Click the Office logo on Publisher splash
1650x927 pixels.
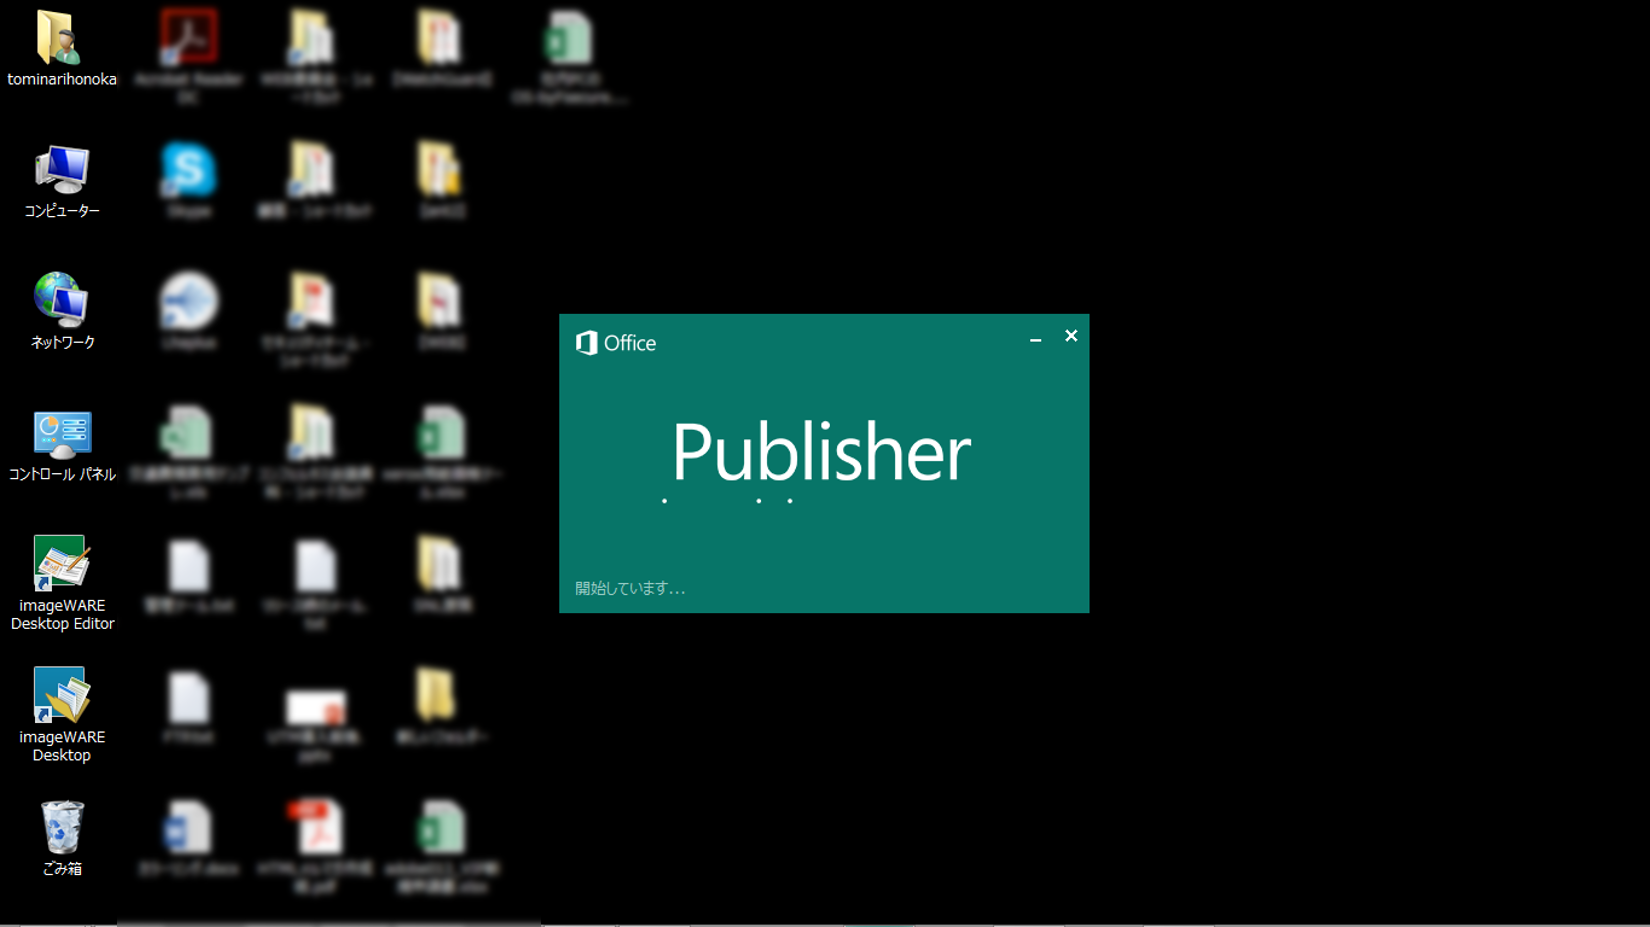click(x=615, y=343)
